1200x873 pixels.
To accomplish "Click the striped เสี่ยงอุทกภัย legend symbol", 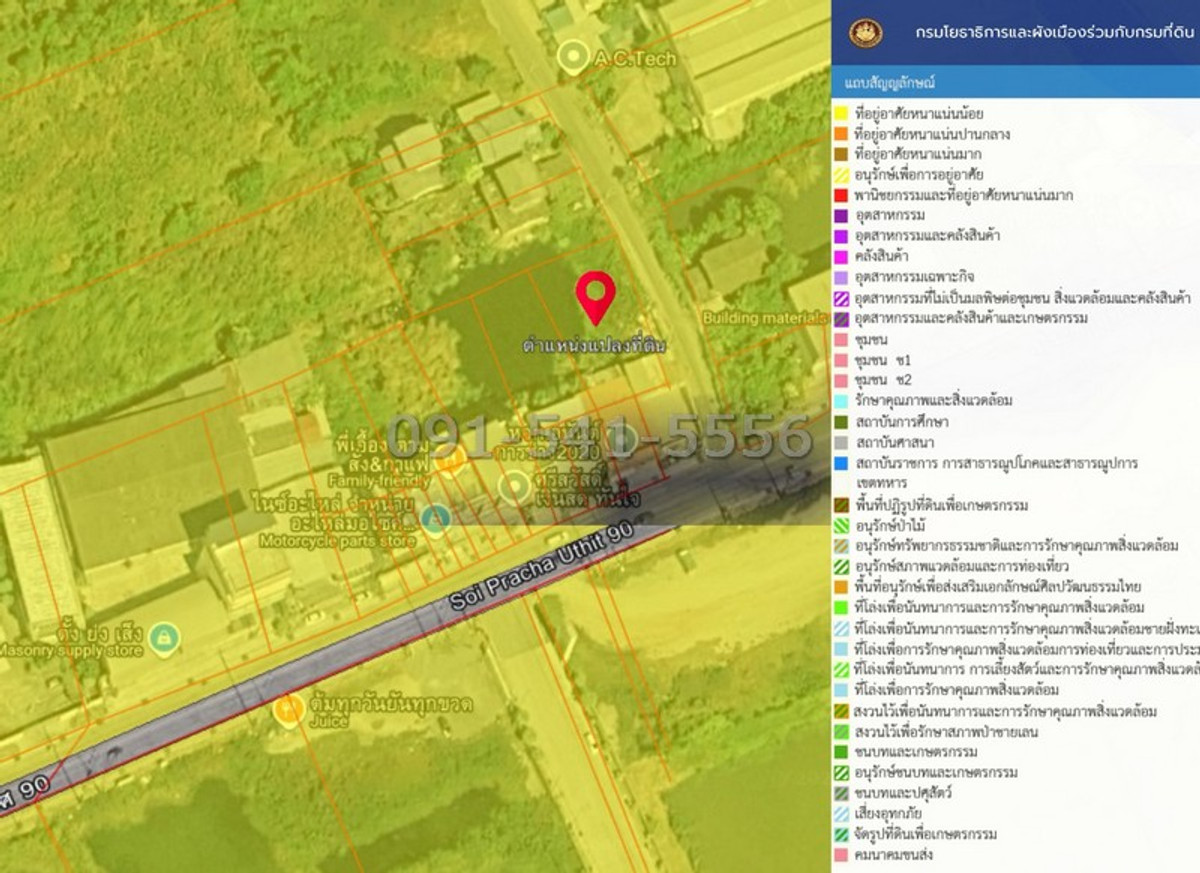I will [841, 813].
